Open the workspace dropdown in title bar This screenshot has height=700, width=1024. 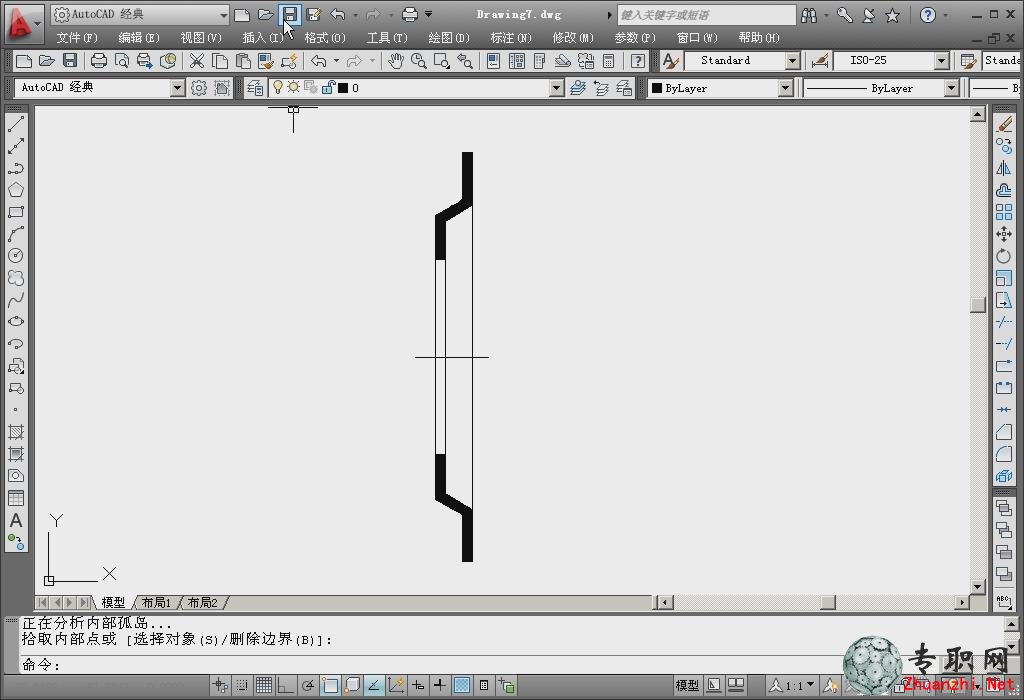pyautogui.click(x=223, y=14)
